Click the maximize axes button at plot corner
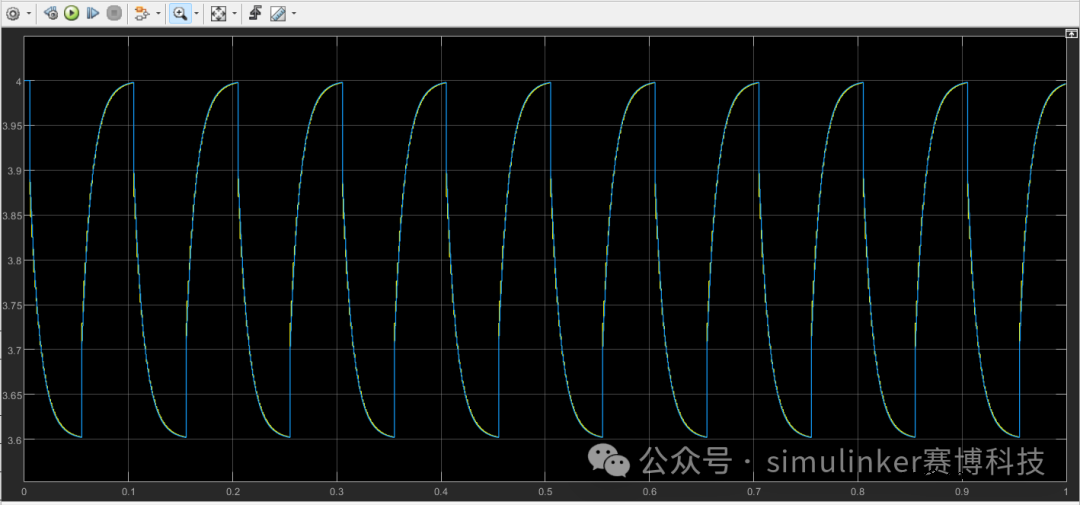 1071,34
